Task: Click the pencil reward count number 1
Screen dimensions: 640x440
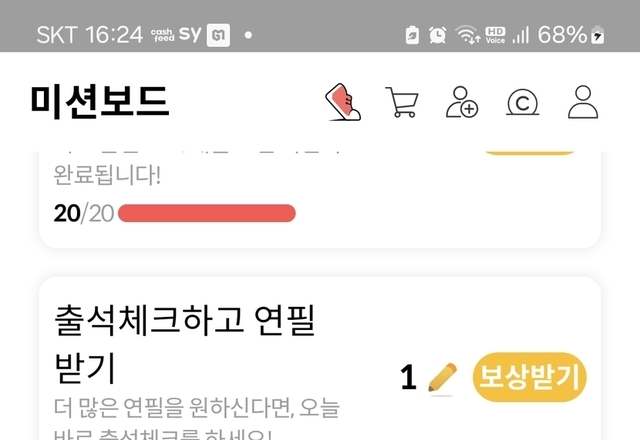Action: (408, 377)
